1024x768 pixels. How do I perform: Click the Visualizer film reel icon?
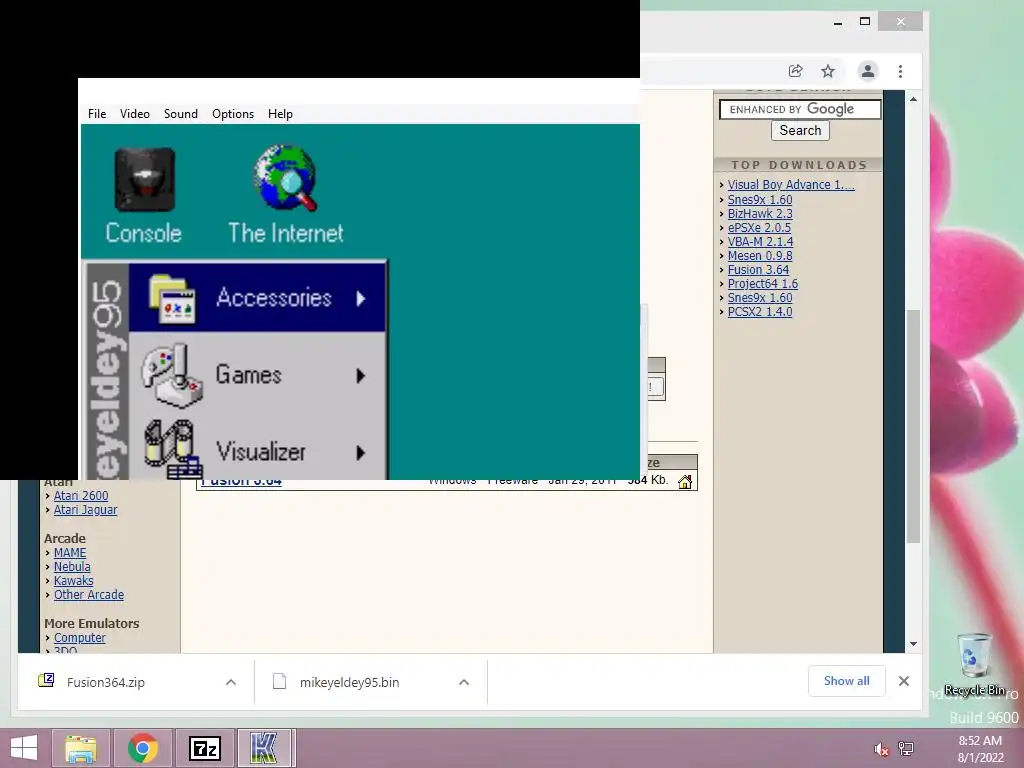pos(172,449)
